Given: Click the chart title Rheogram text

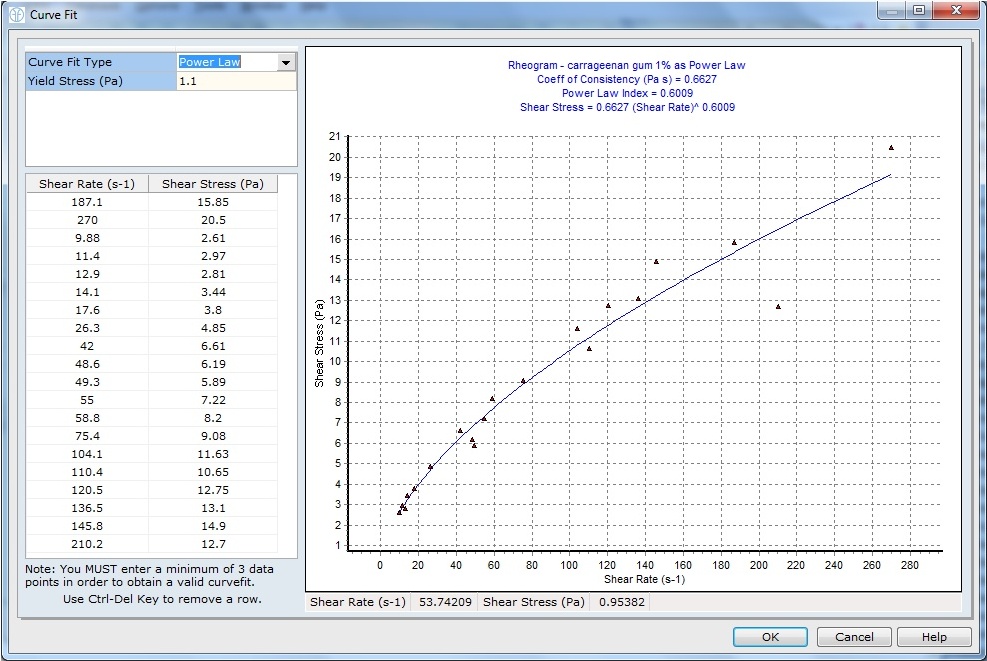Looking at the screenshot, I should click(x=626, y=65).
